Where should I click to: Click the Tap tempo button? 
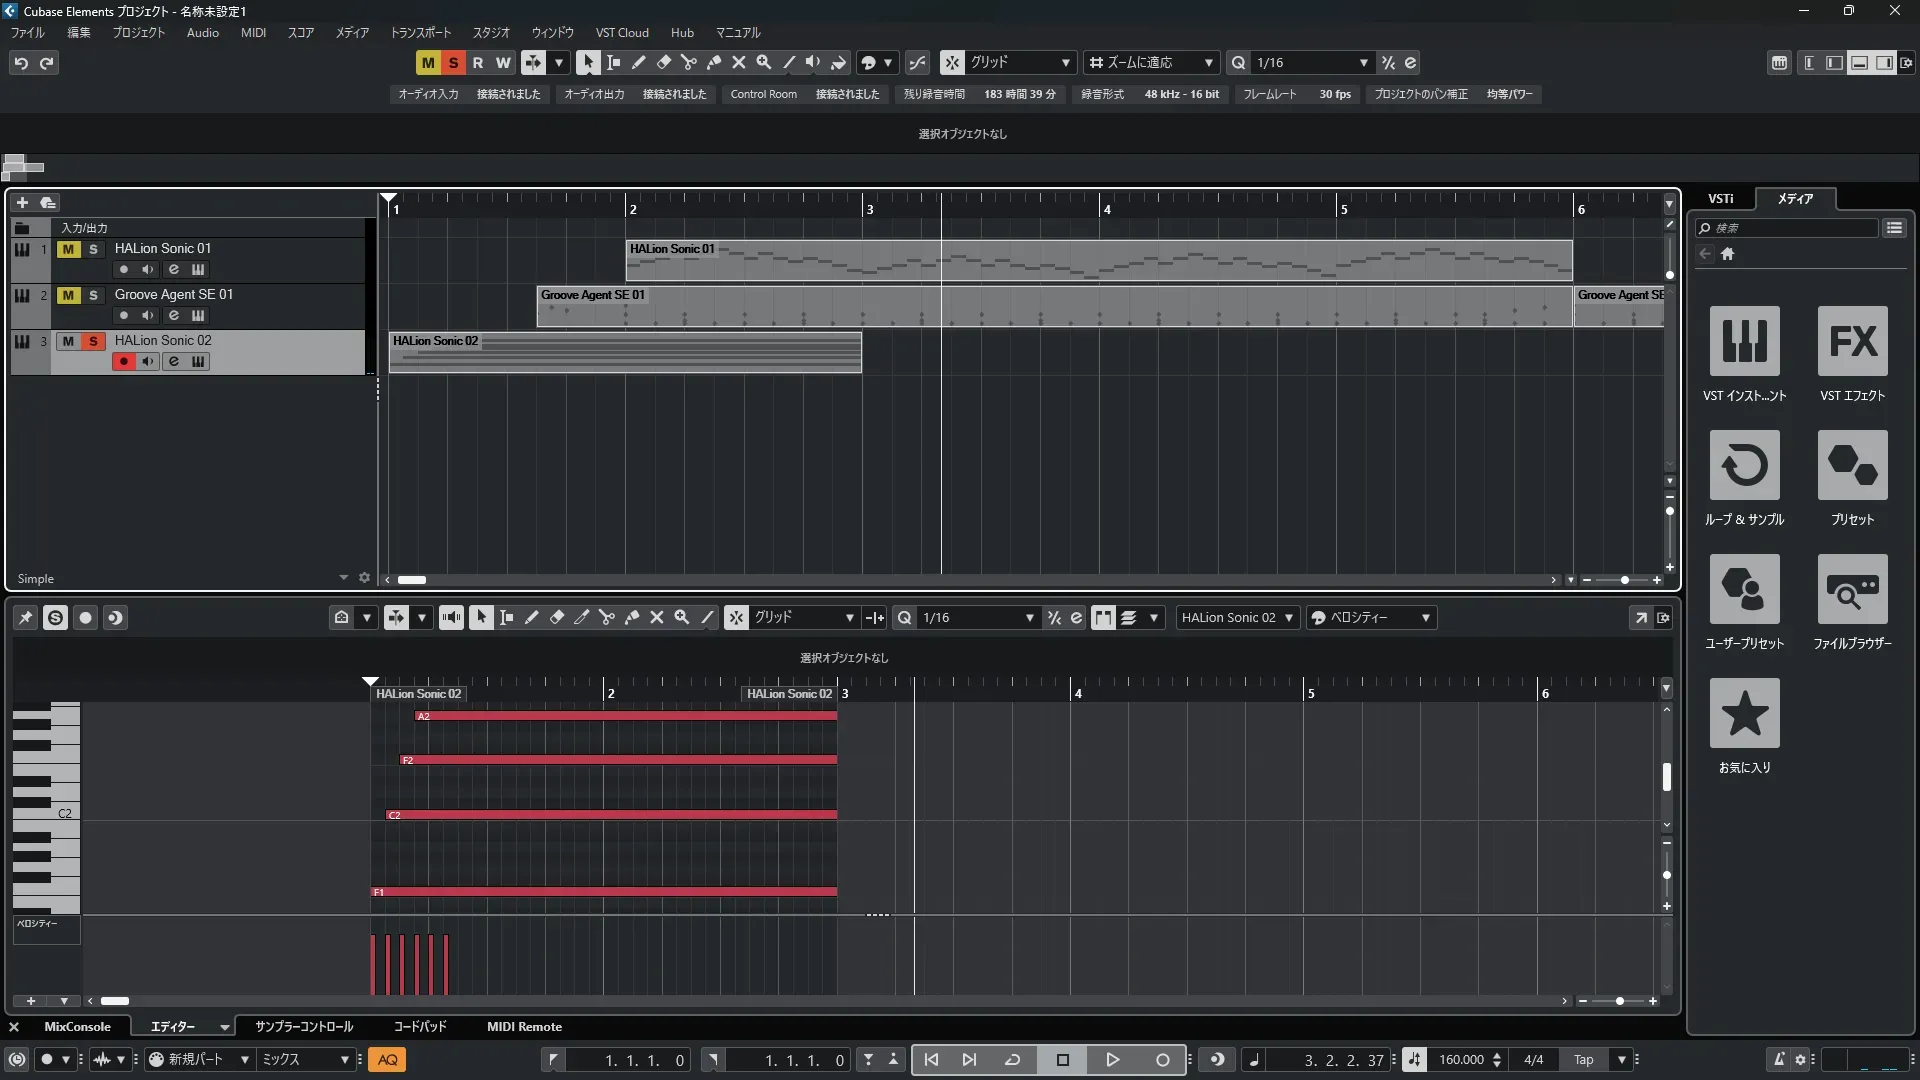(x=1583, y=1059)
